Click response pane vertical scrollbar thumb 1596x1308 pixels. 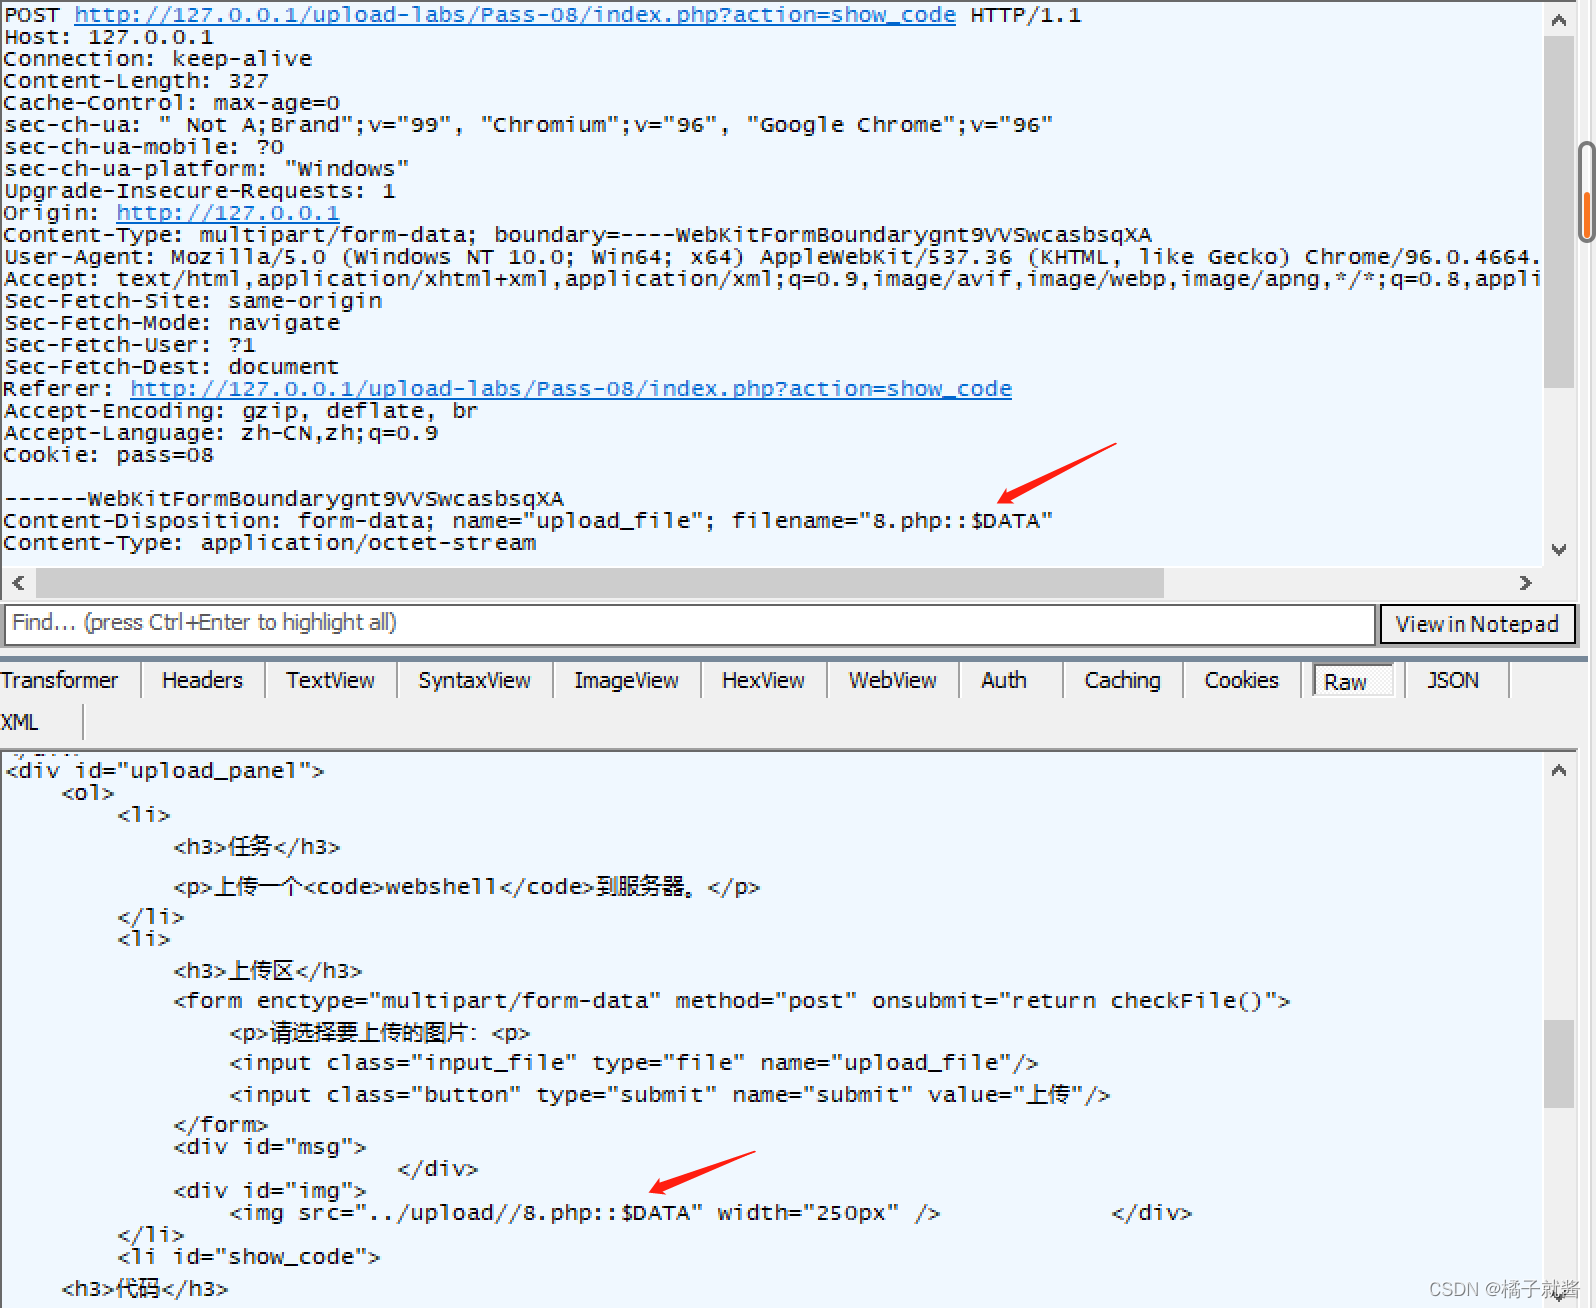(x=1559, y=1064)
